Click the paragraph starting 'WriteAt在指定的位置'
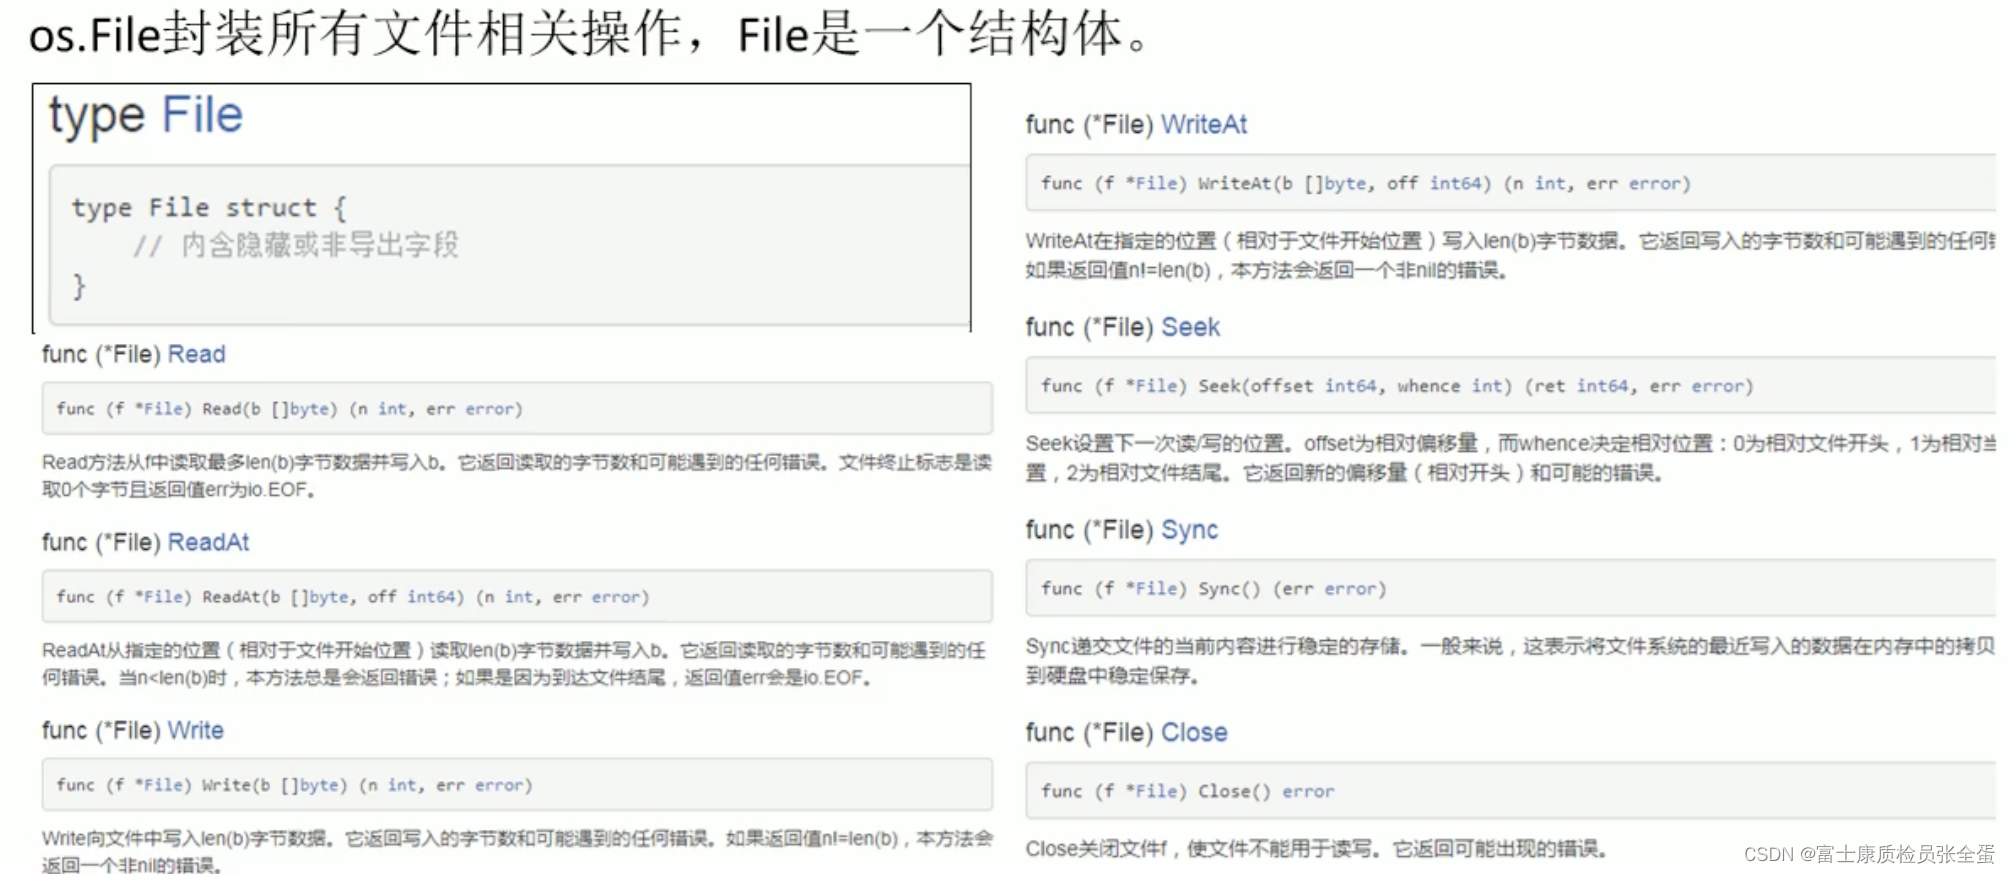 1511,255
